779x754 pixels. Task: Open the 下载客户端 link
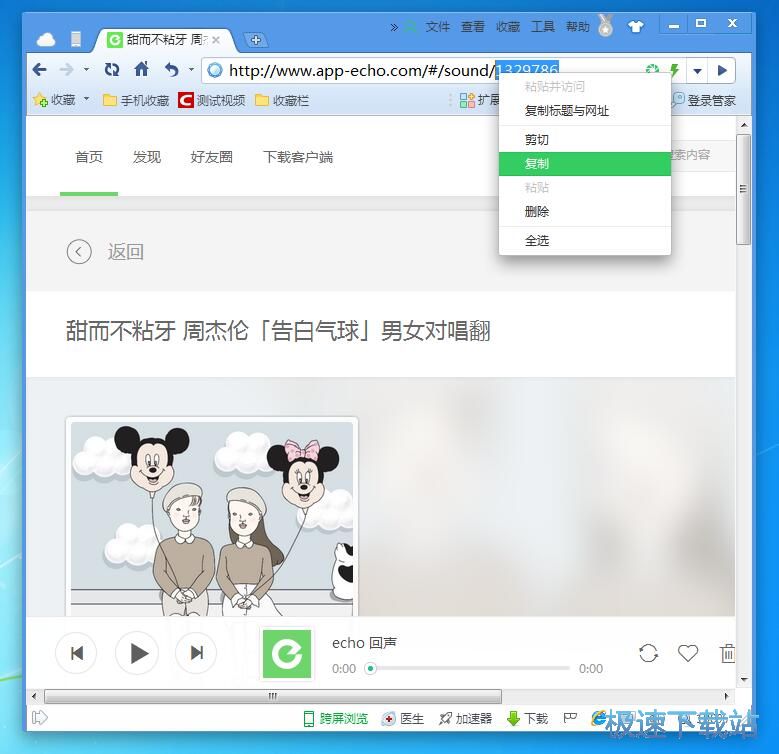point(298,157)
